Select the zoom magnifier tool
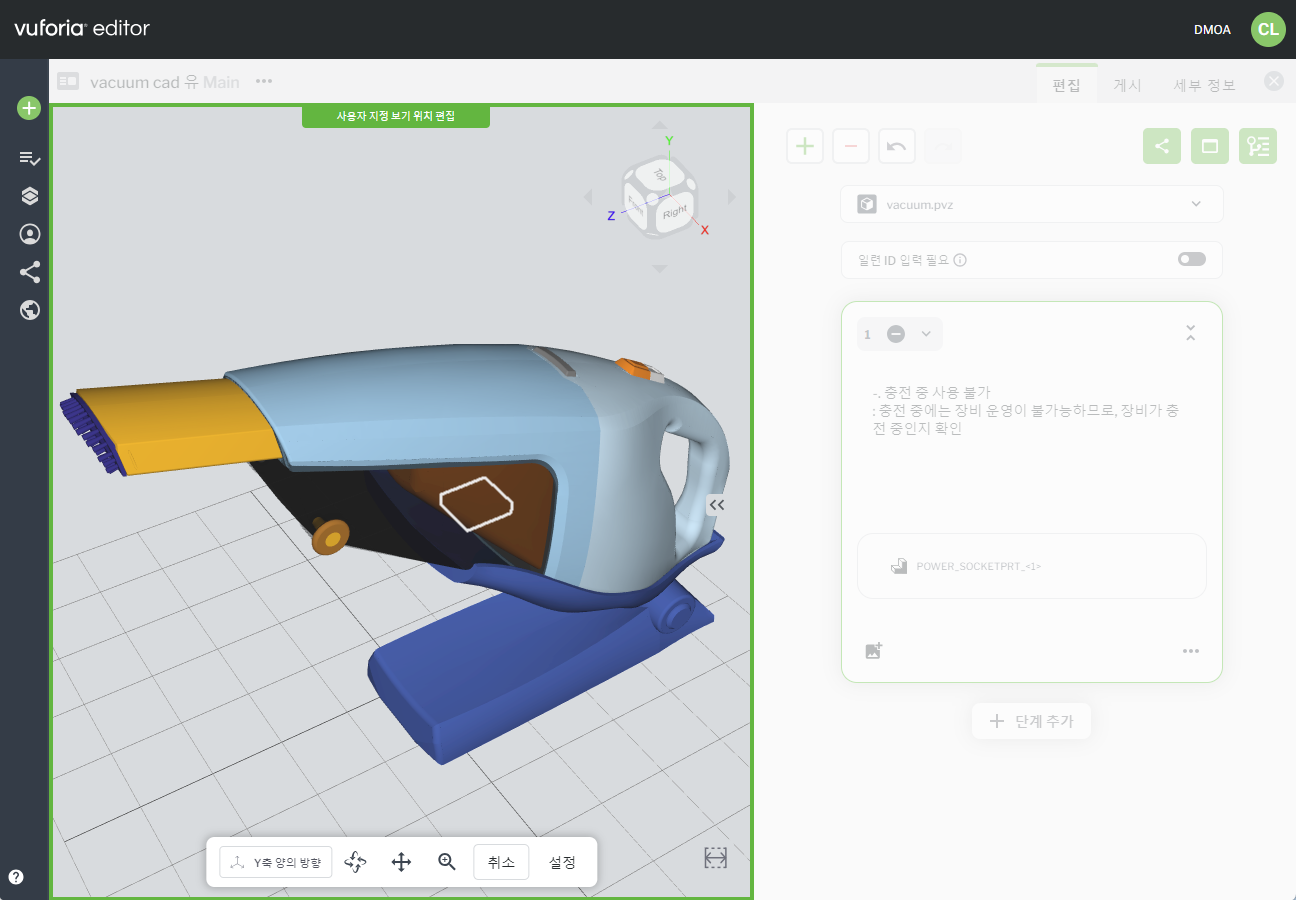 447,862
